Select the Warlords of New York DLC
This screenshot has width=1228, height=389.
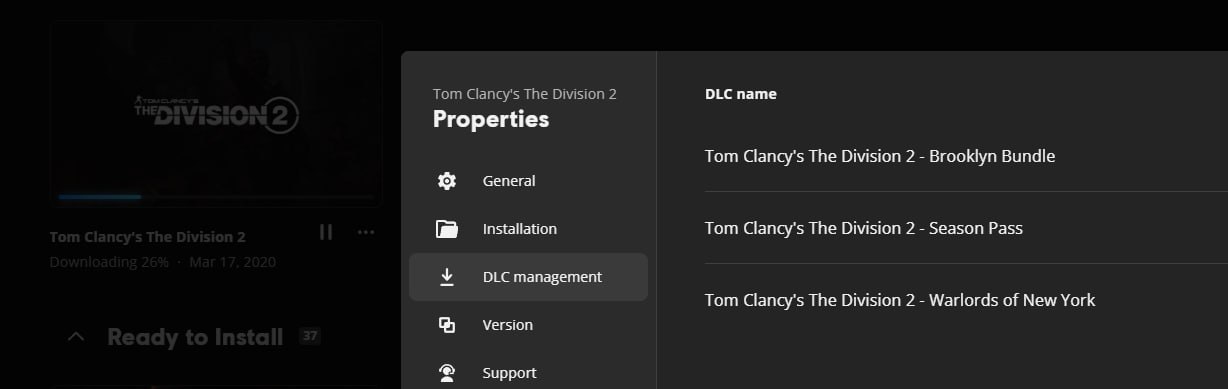click(966, 300)
